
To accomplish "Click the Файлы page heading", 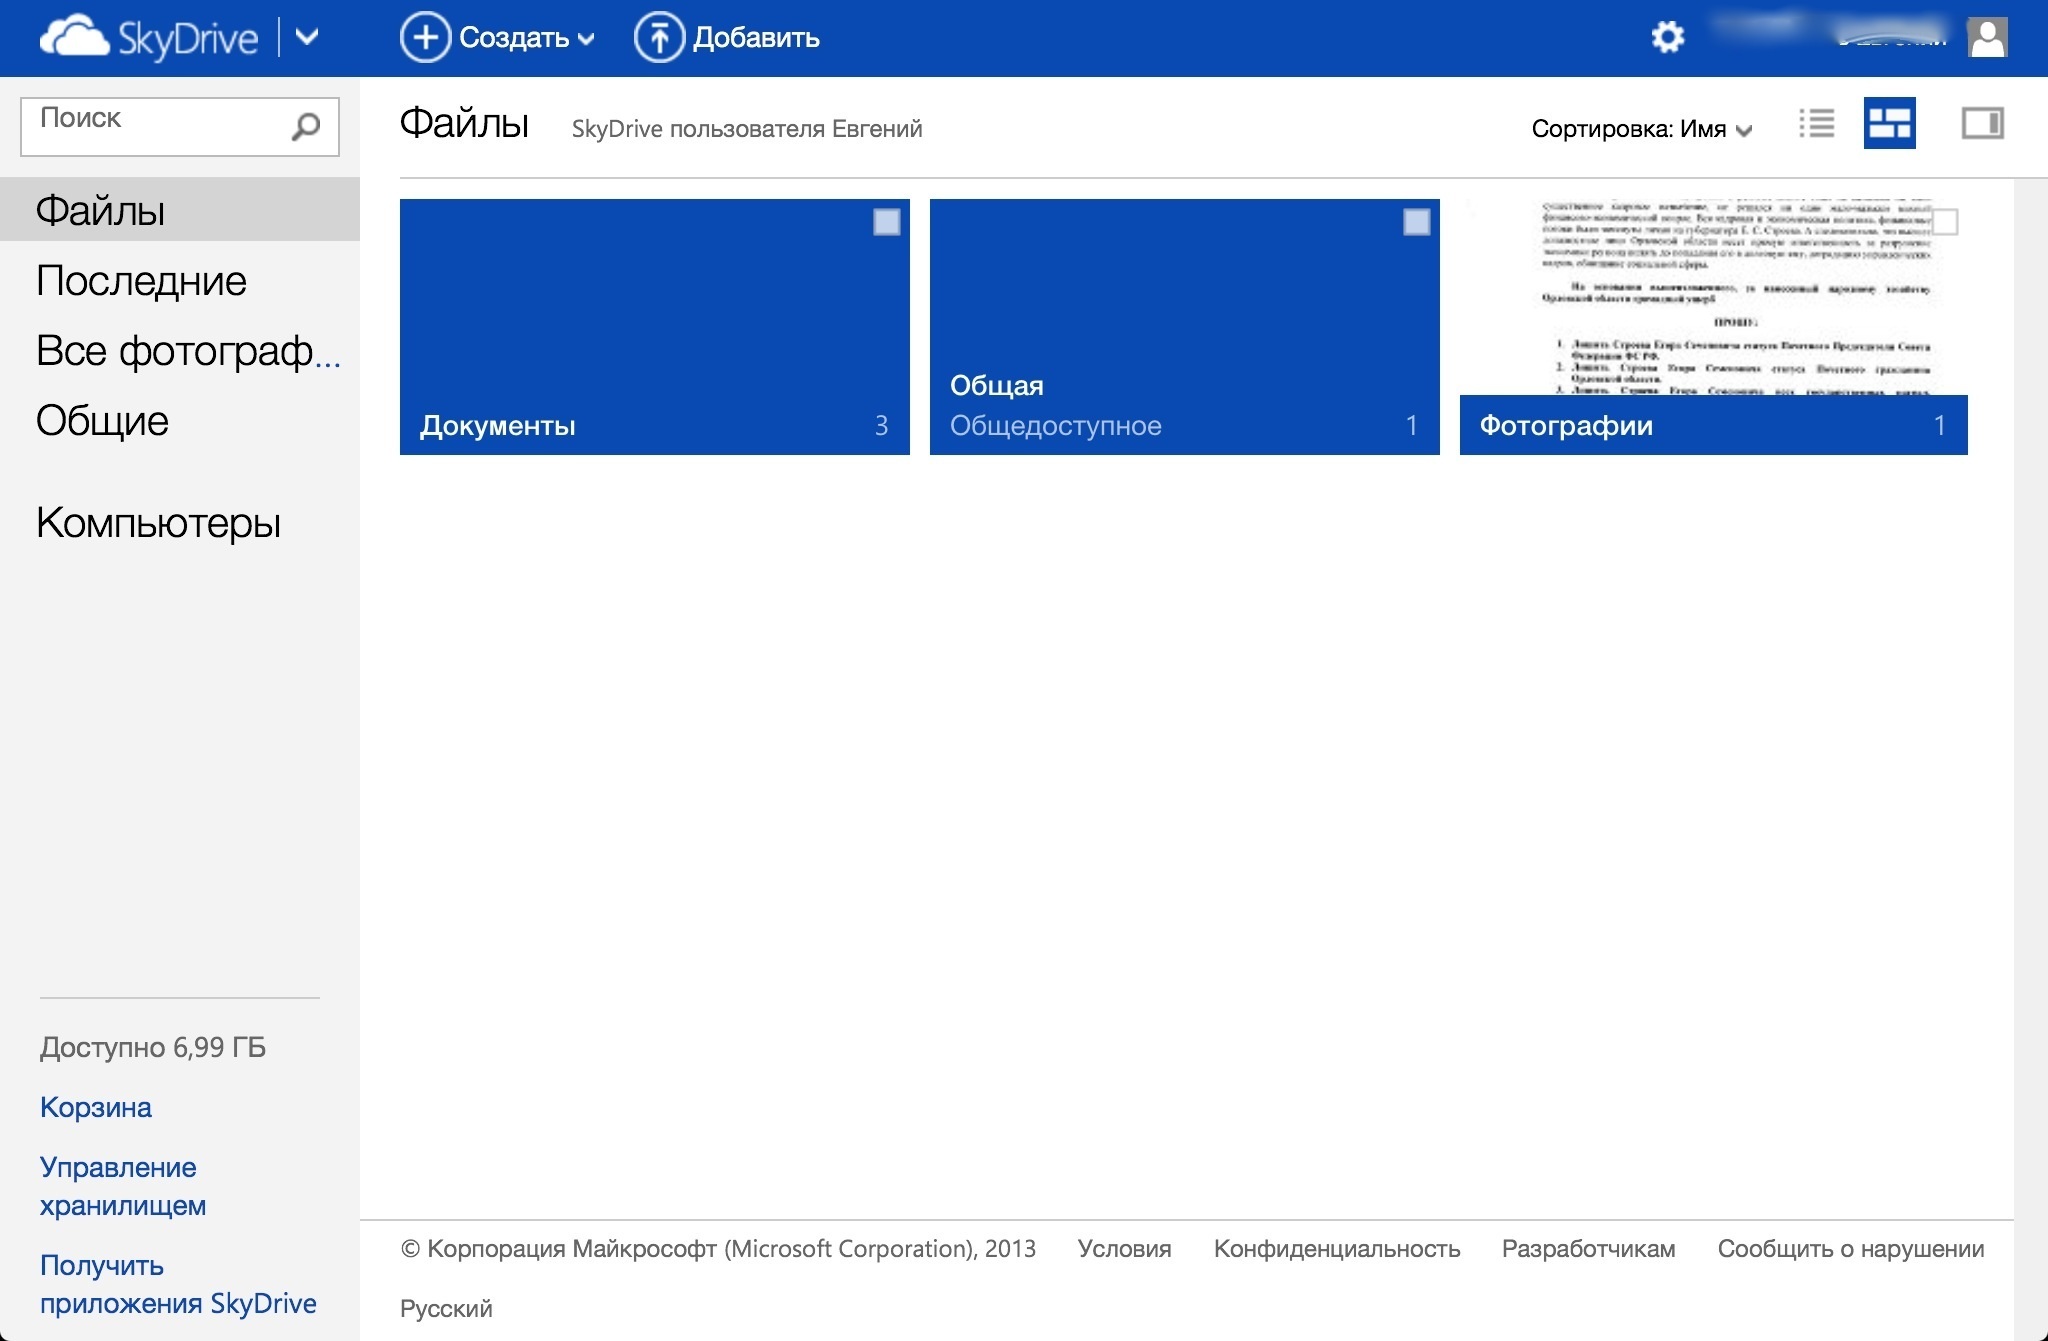I will (464, 124).
